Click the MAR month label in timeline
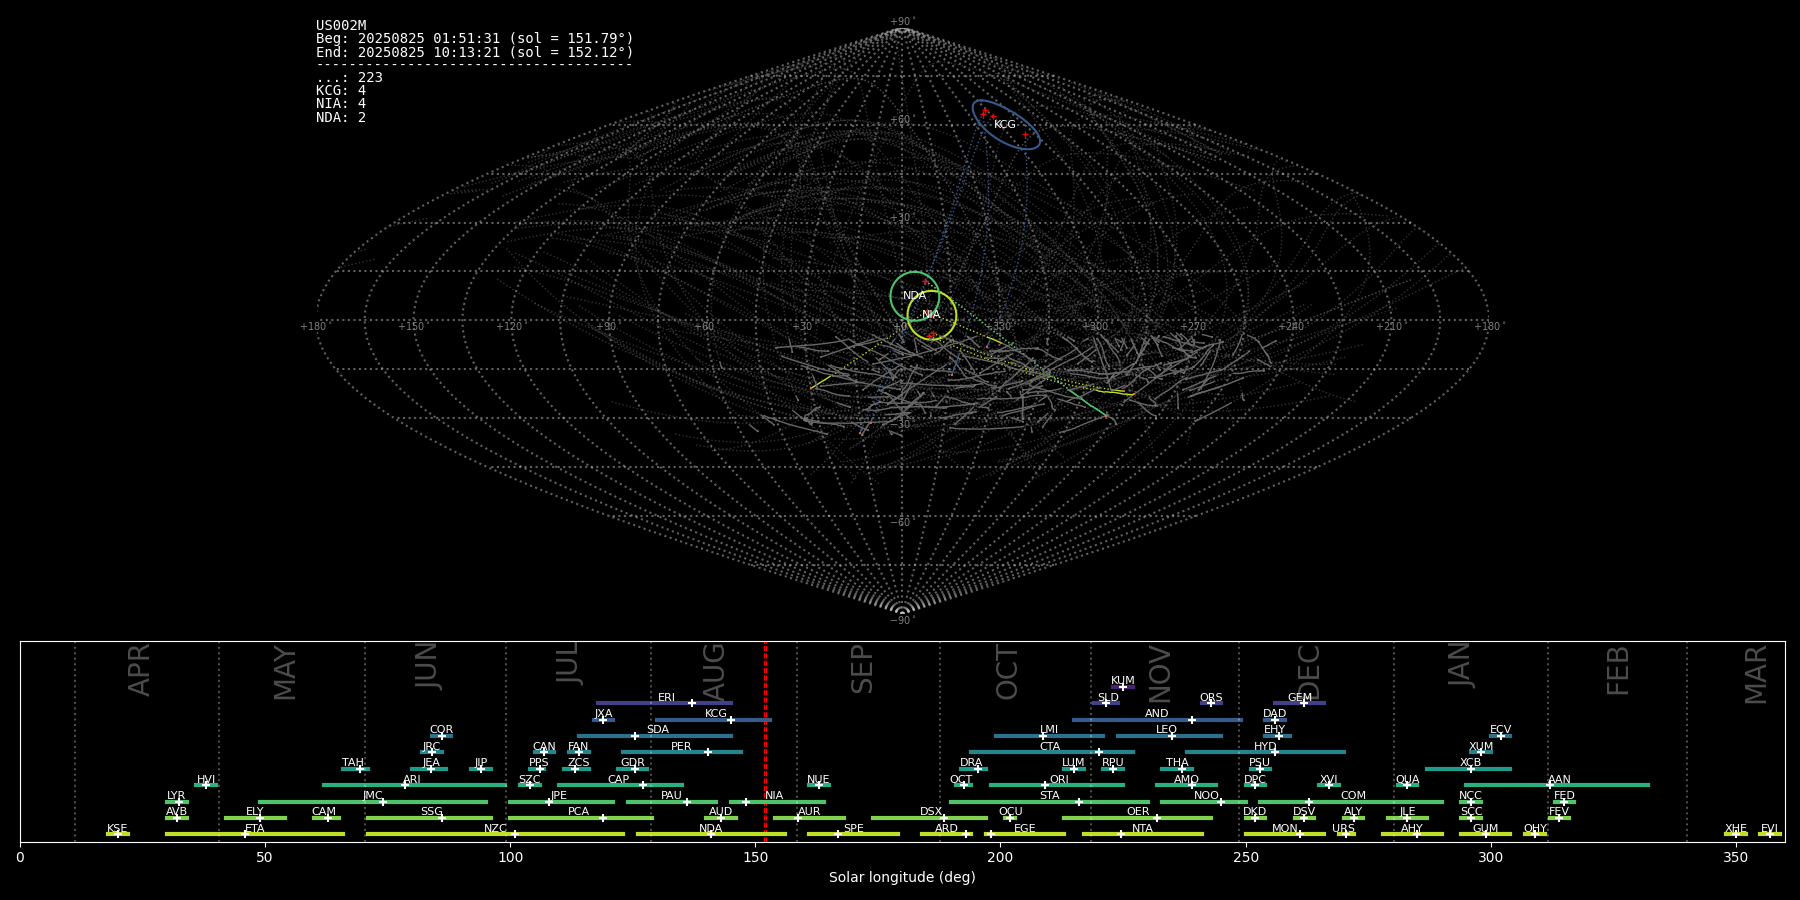The height and width of the screenshot is (900, 1800). coord(1756,675)
